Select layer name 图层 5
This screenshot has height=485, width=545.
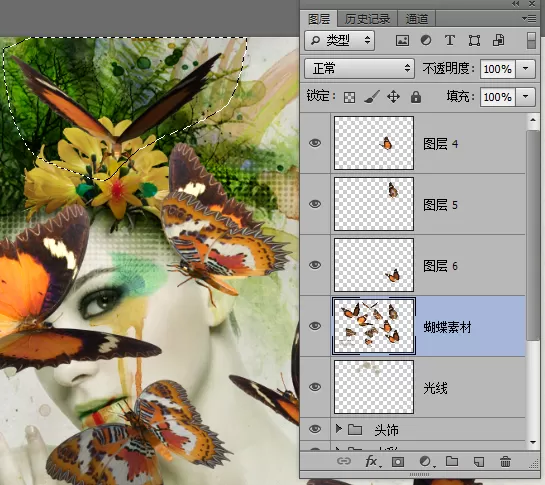pos(440,205)
